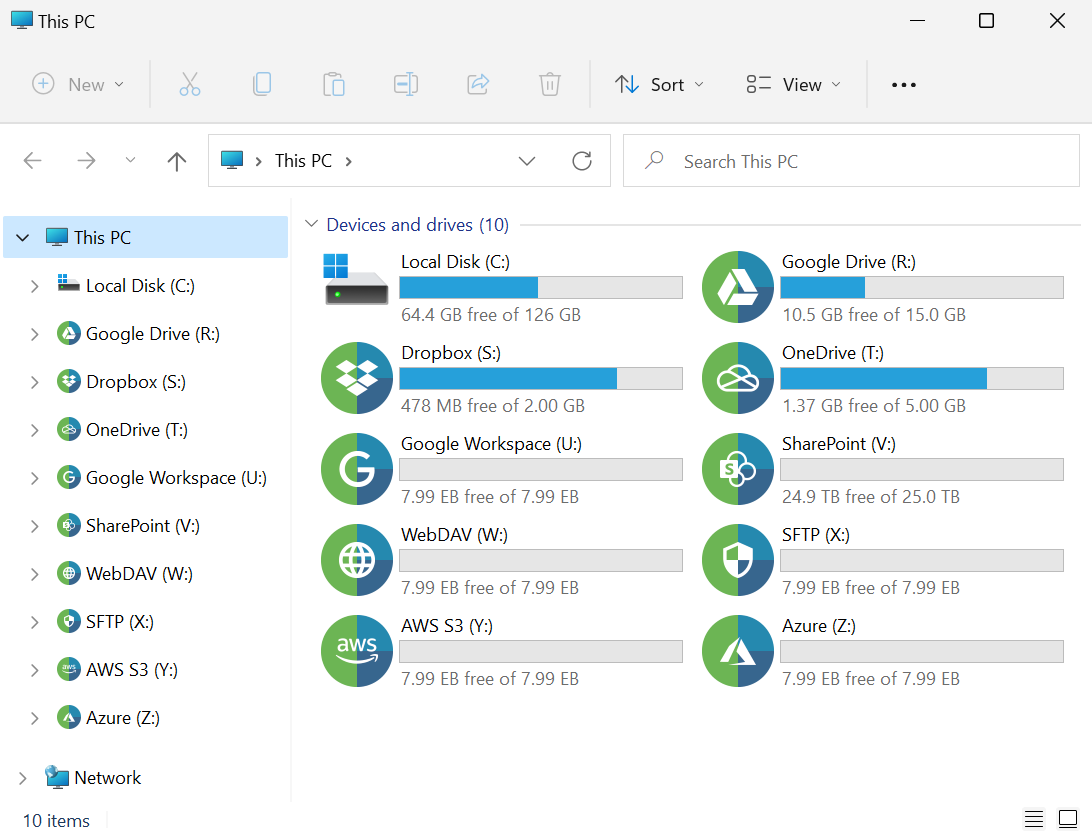Viewport: 1092px width, 837px height.
Task: Click the New button
Action: (78, 85)
